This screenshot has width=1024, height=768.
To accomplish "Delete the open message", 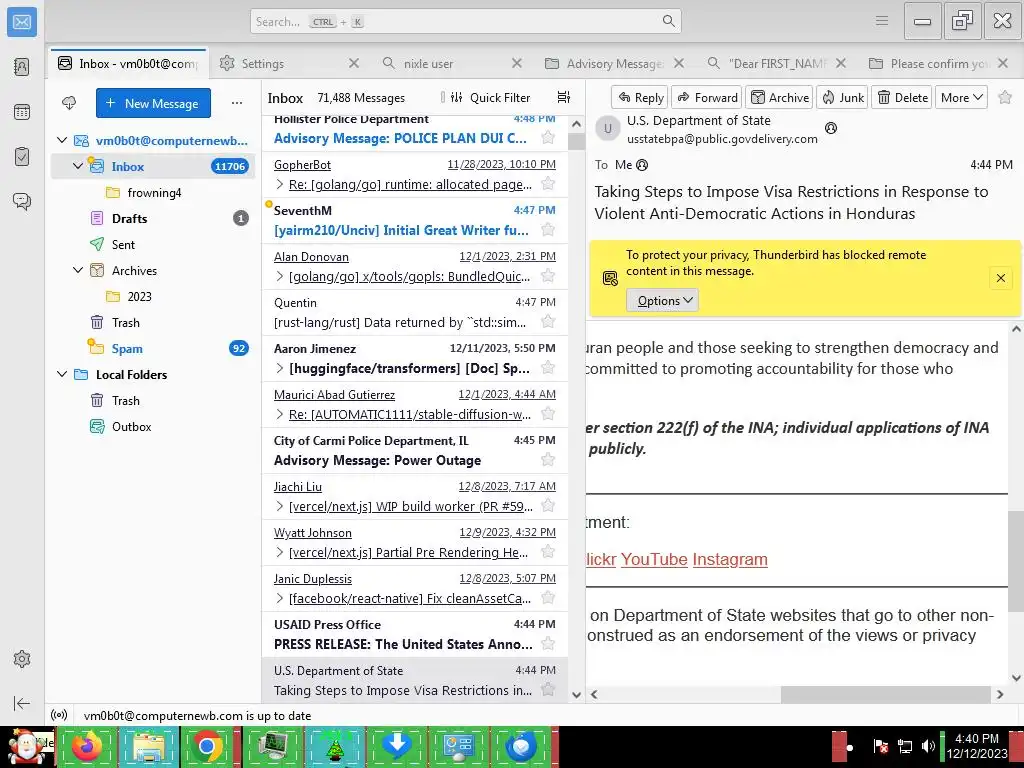I will [902, 97].
